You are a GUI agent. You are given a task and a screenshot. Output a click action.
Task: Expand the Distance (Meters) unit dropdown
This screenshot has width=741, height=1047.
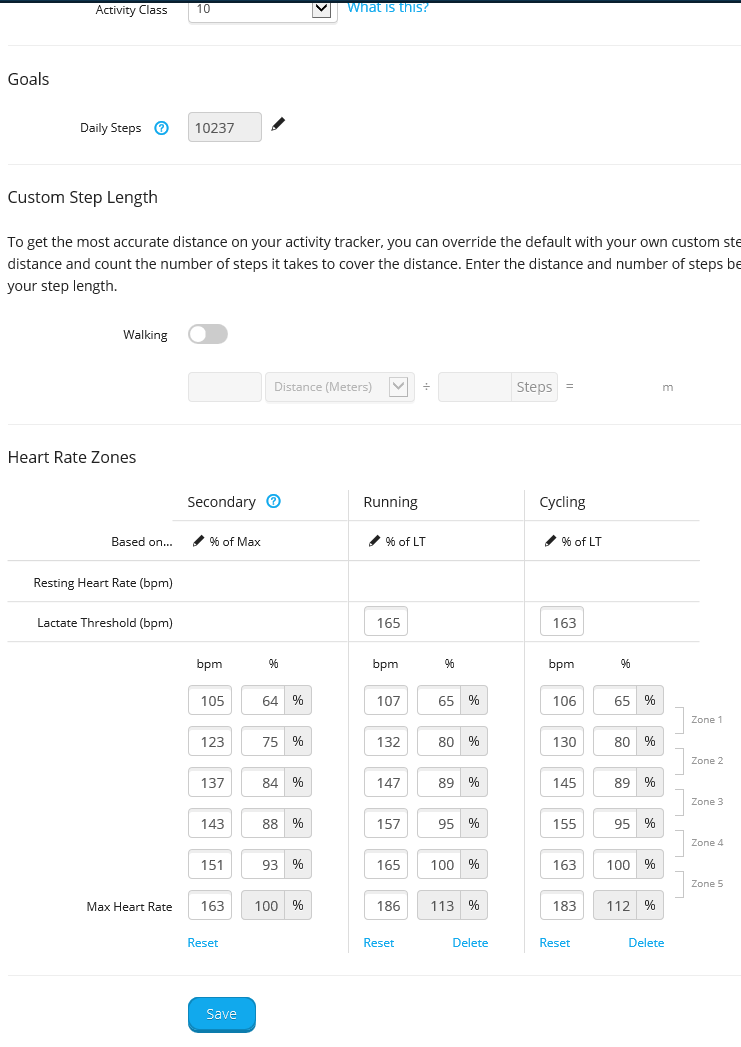point(398,387)
